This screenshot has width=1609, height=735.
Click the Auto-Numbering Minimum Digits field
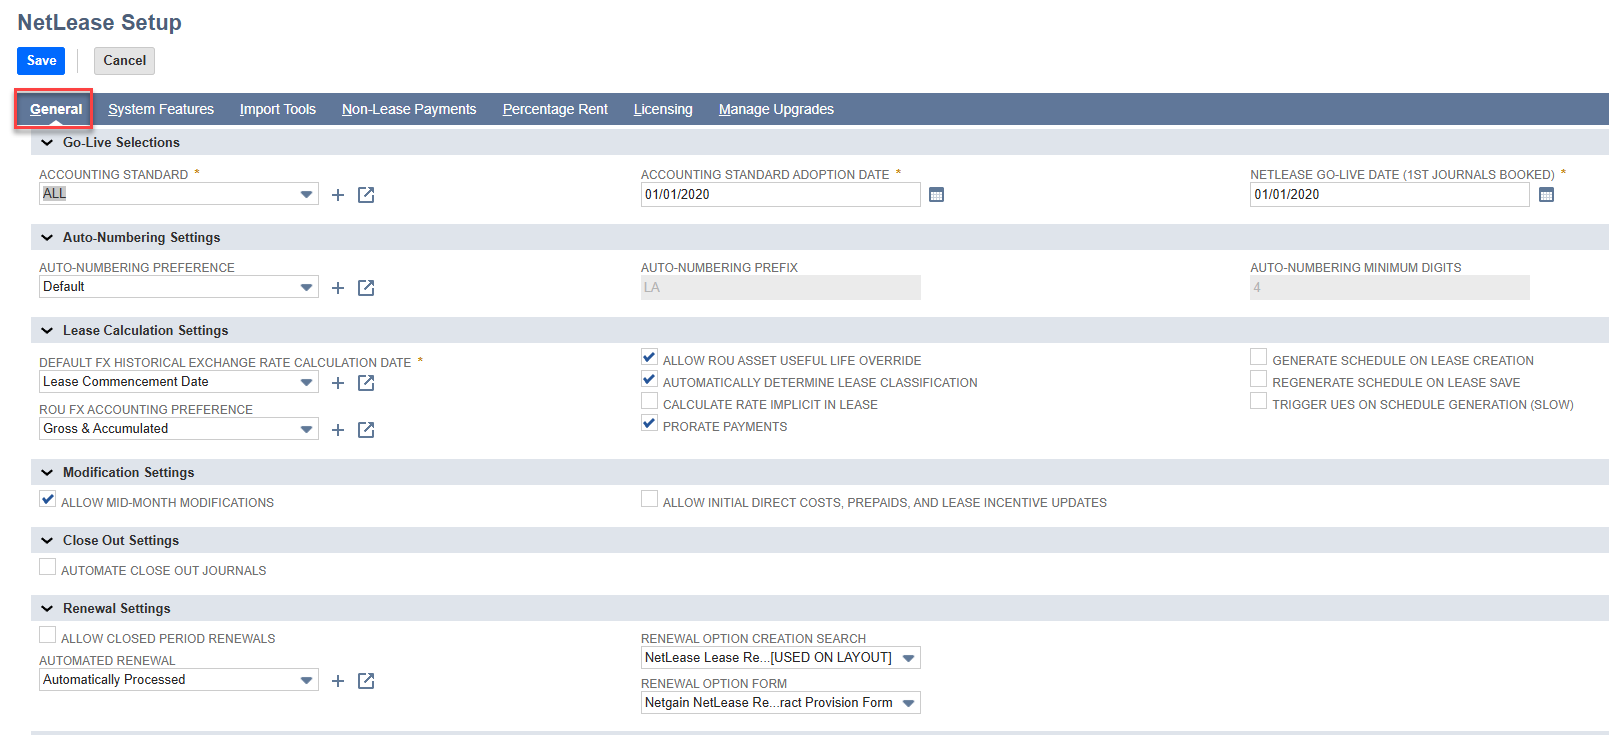coord(1390,288)
